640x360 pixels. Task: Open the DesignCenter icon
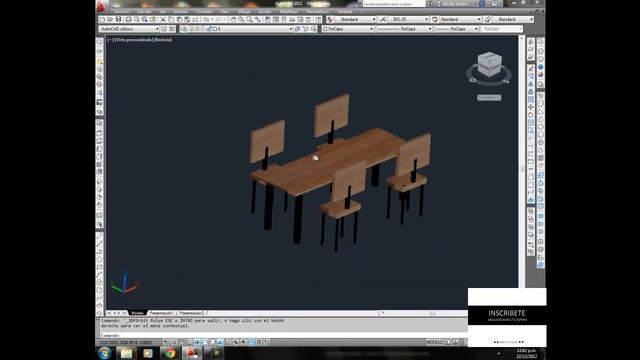276,20
